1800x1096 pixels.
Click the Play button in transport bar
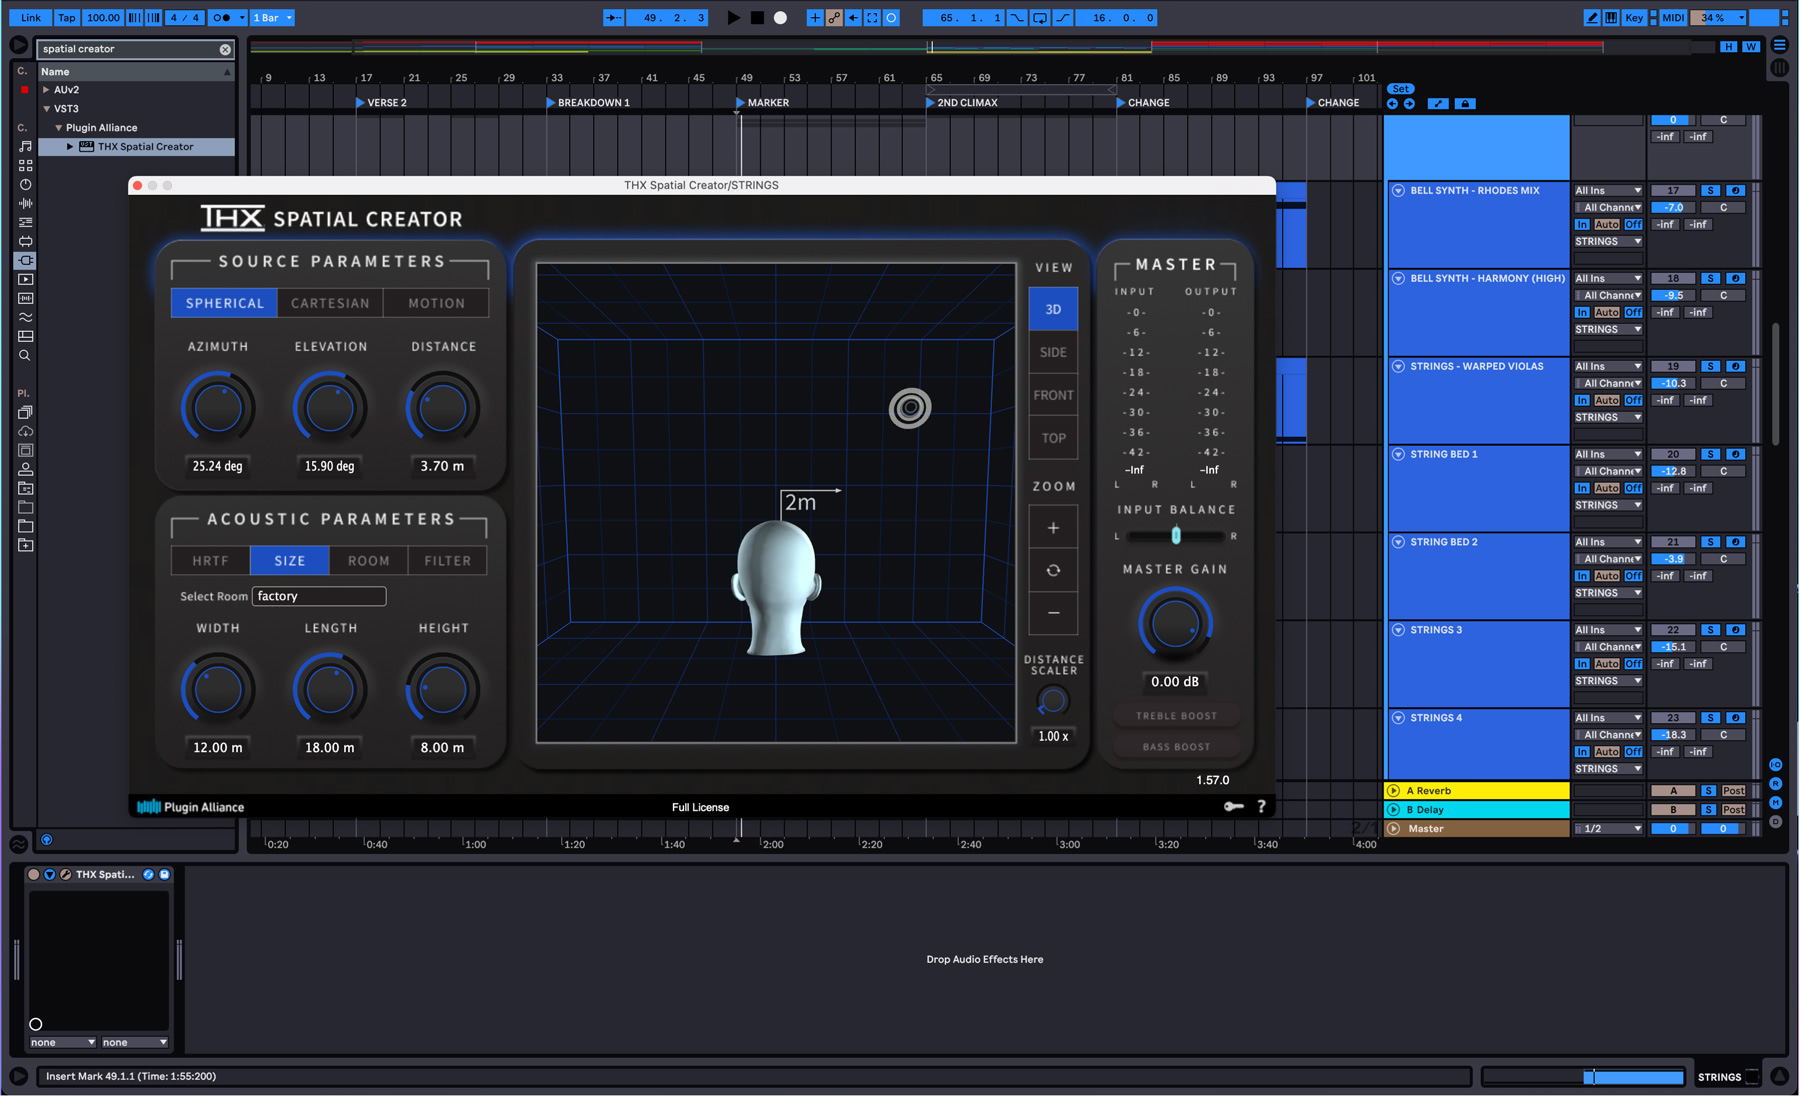click(733, 17)
